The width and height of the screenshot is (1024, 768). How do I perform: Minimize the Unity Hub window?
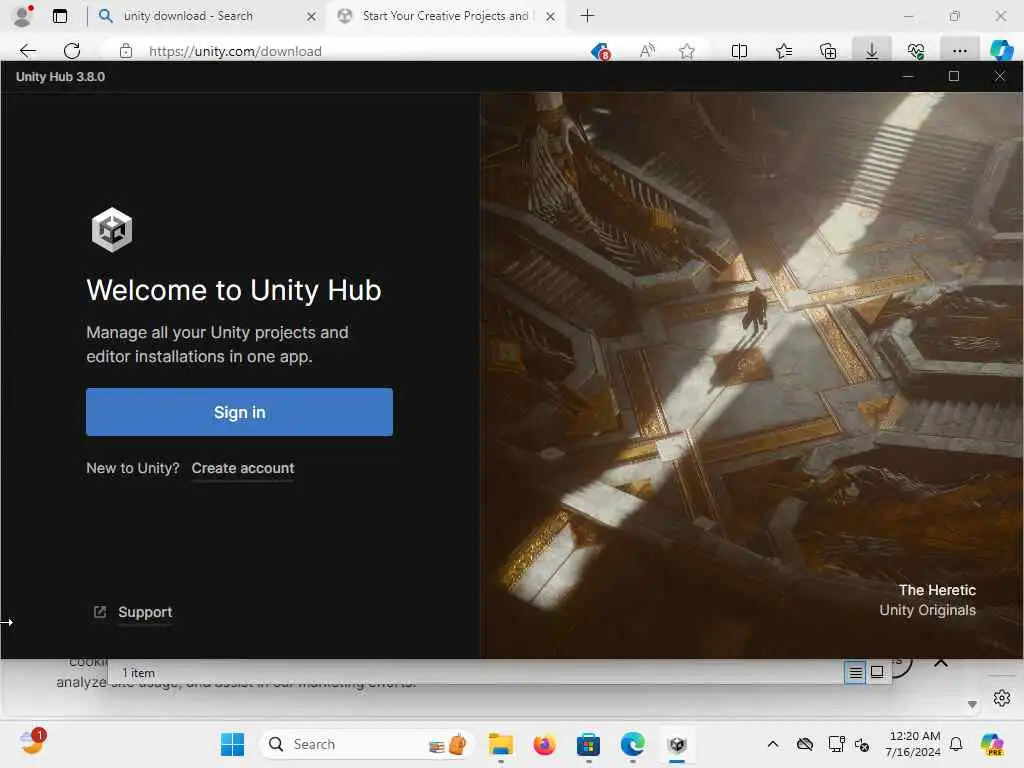click(908, 76)
